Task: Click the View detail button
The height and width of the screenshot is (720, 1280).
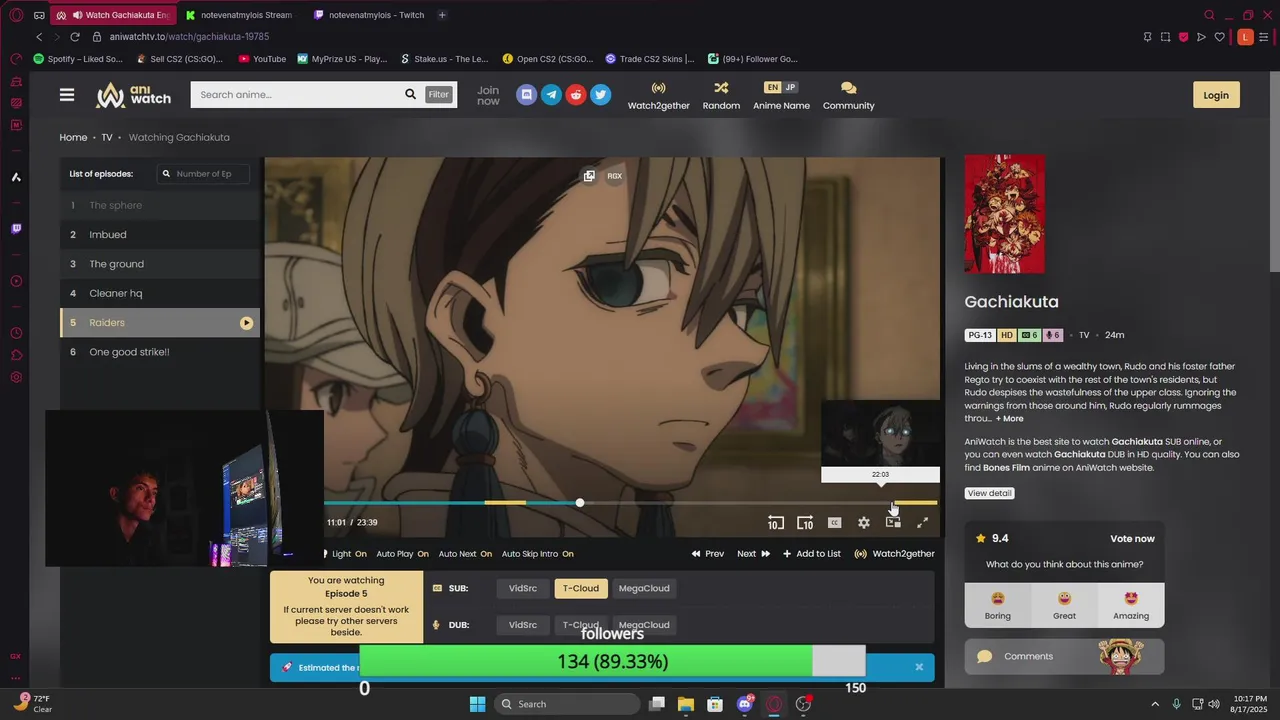Action: [989, 493]
